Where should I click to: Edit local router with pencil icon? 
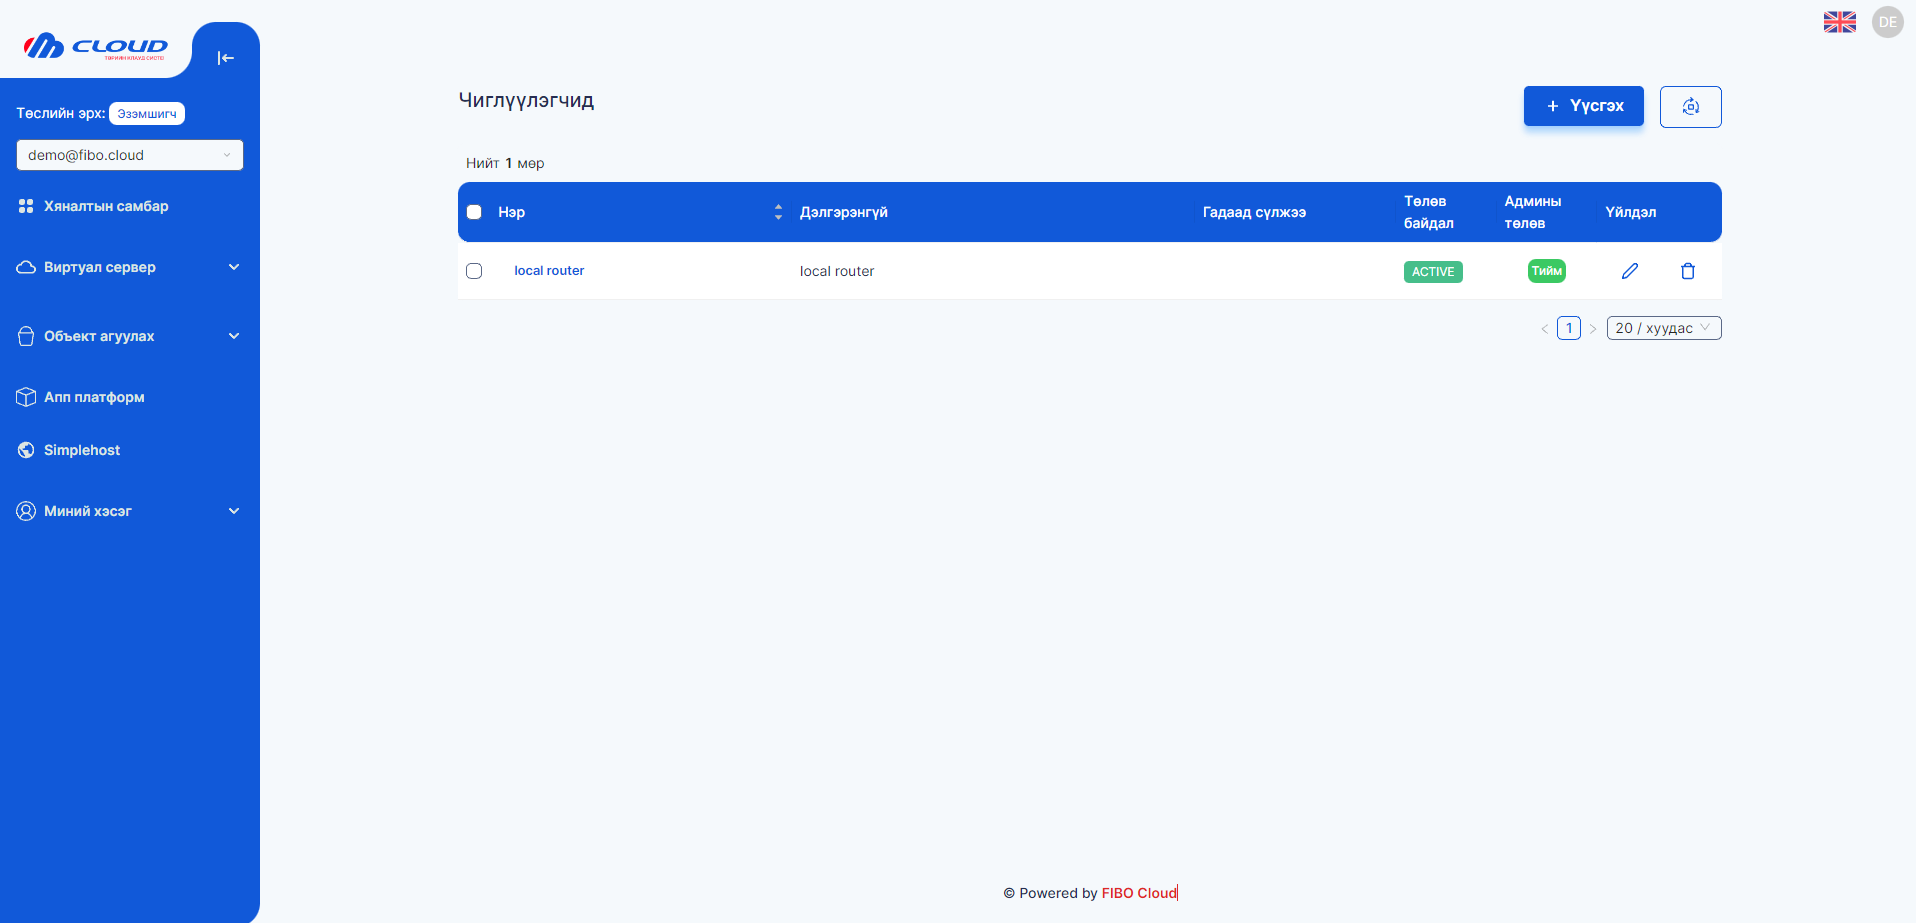pos(1629,271)
